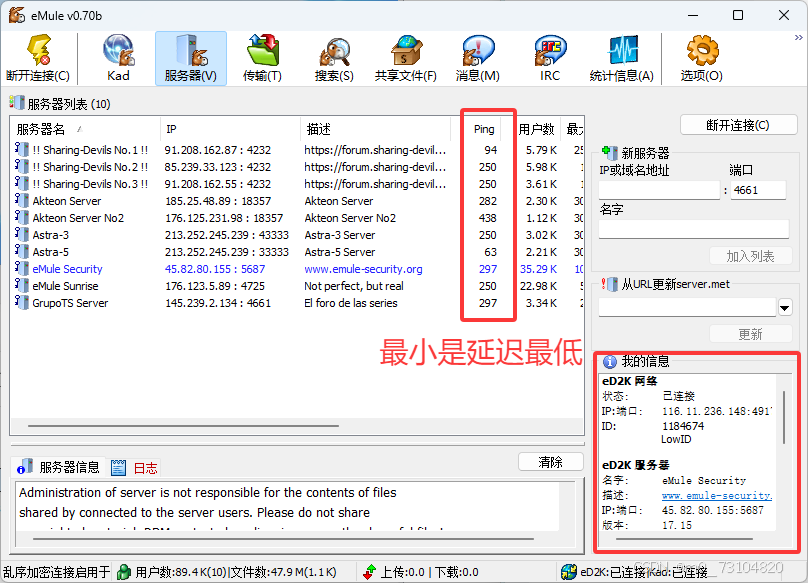This screenshot has width=808, height=583.
Task: Click the "El foro de las series" description
Action: 350,303
